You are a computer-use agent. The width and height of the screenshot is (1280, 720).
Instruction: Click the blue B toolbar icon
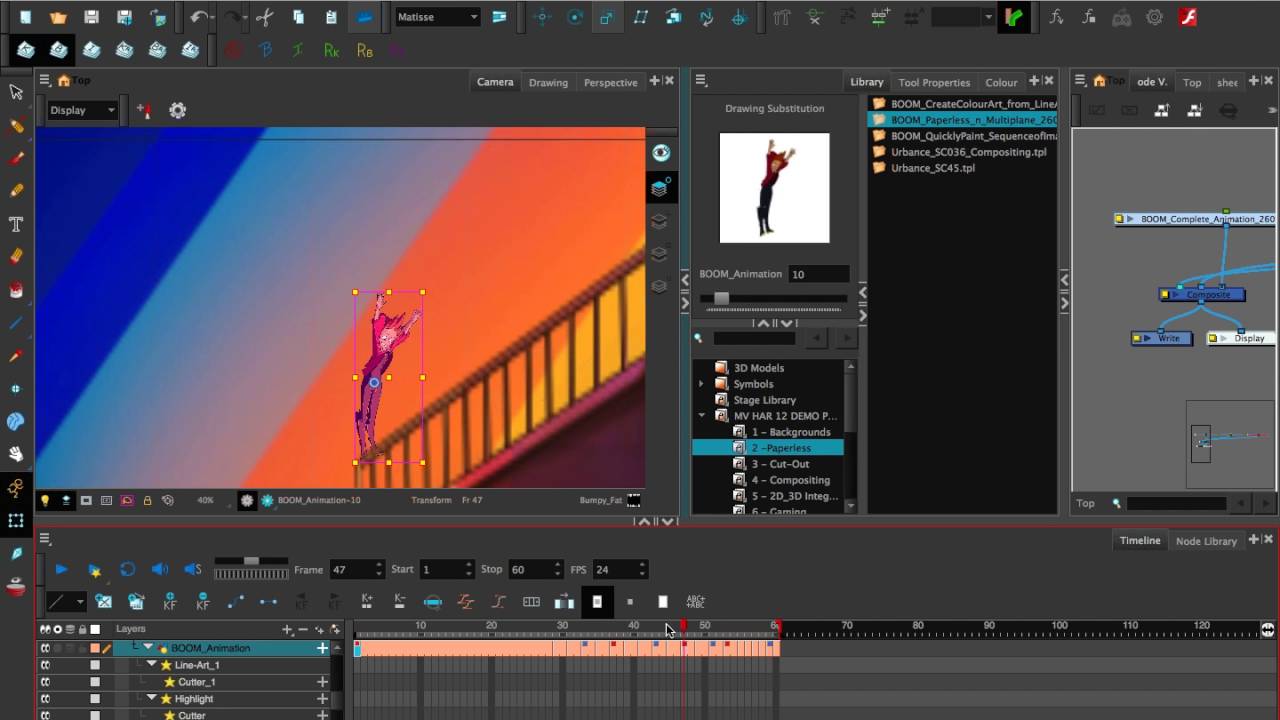point(266,50)
